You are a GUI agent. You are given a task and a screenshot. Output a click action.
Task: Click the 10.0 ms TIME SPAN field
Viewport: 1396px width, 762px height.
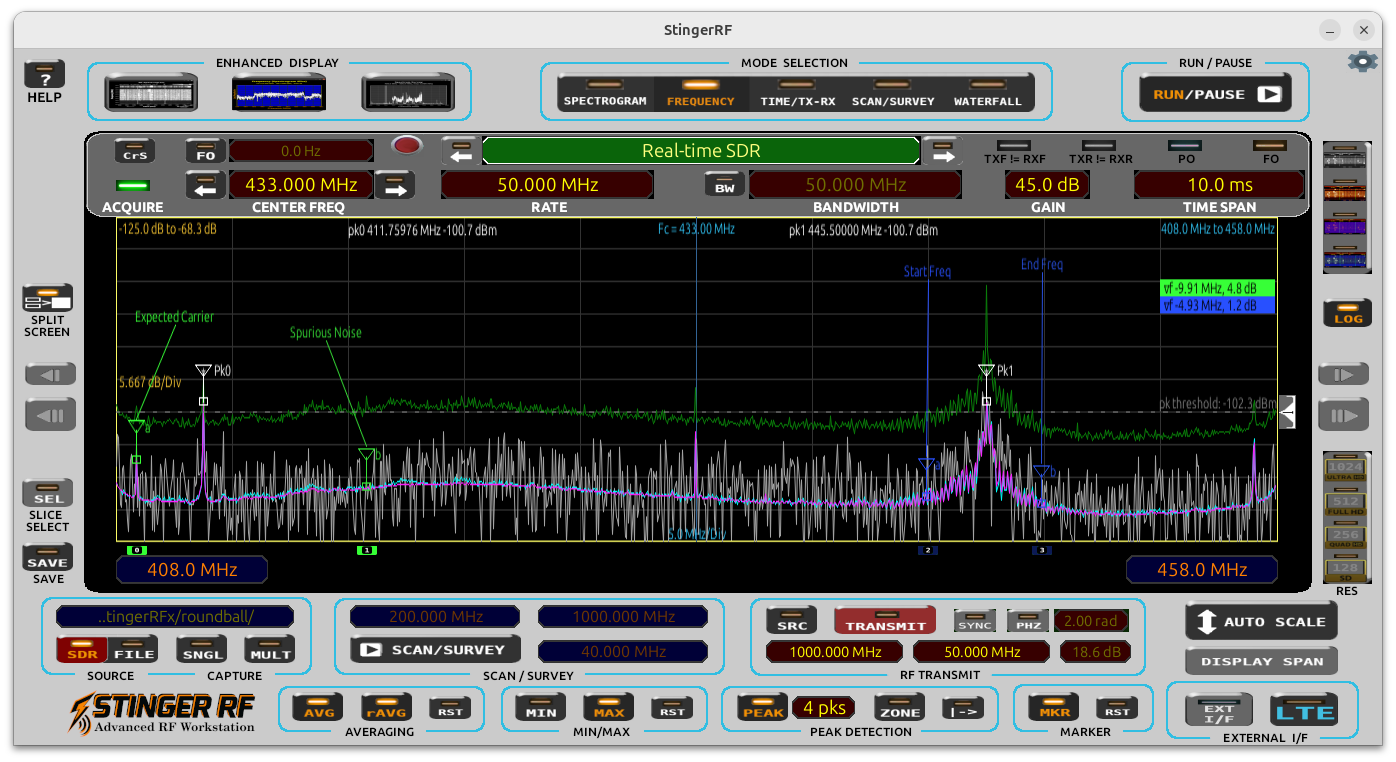(x=1219, y=185)
